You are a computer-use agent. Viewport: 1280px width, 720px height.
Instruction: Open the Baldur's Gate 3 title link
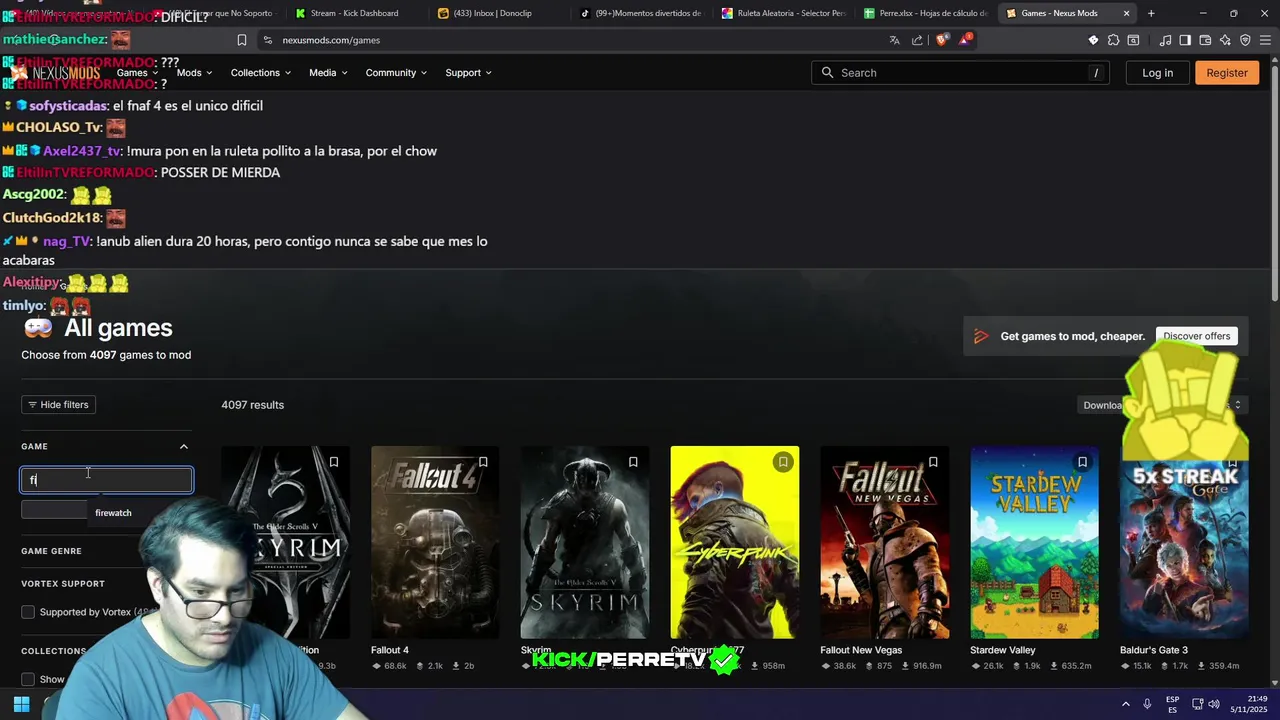click(x=1153, y=650)
